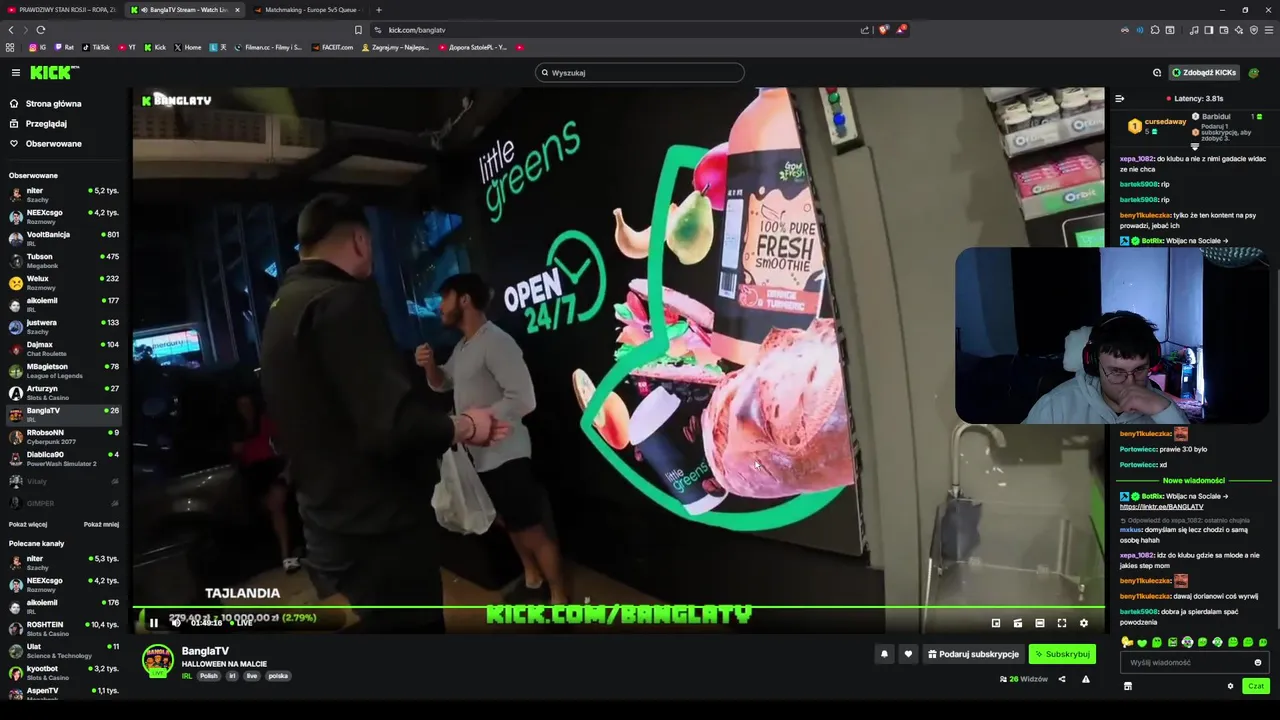Click the polska stream tag
This screenshot has height=720, width=1280.
point(278,676)
